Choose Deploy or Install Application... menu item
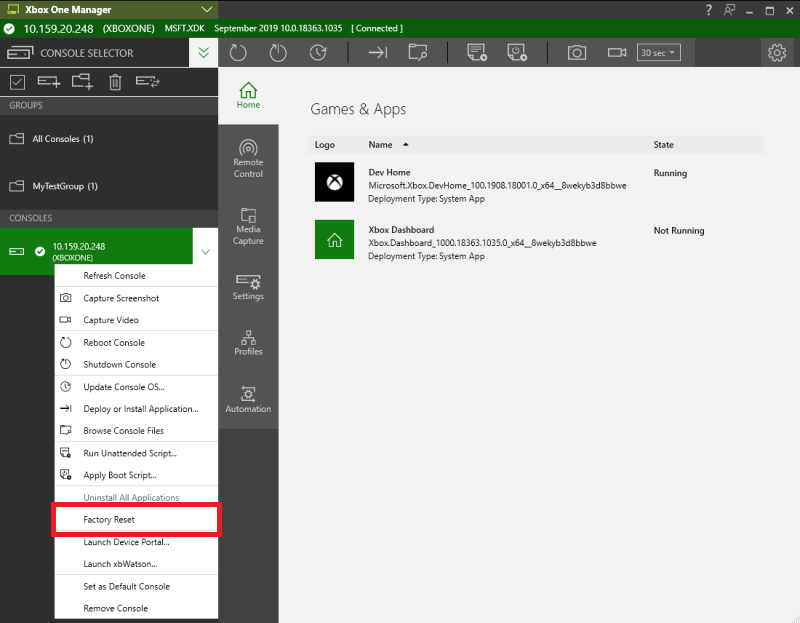This screenshot has height=623, width=800. [136, 409]
